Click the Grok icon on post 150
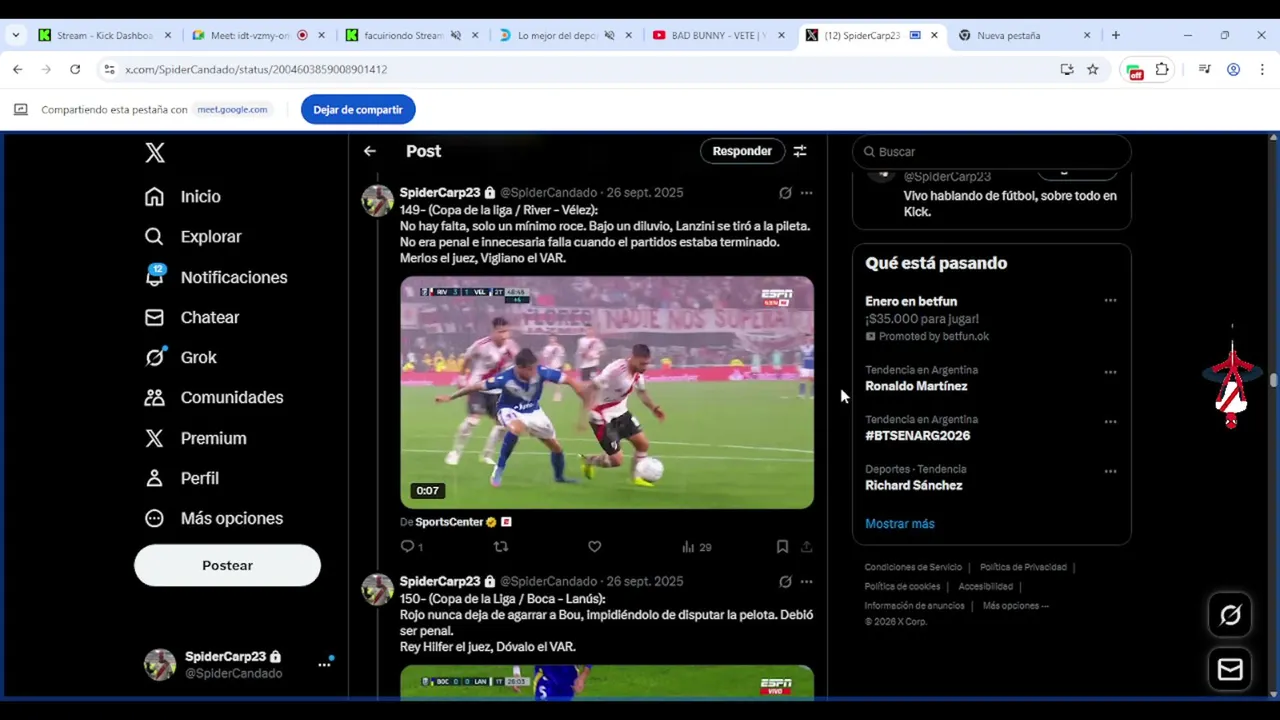1280x720 pixels. (x=785, y=582)
